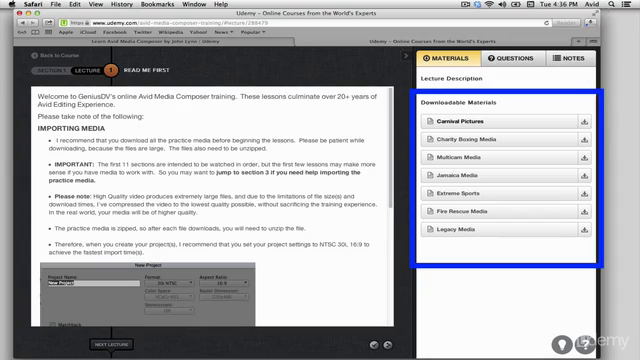Open the Jamaica Media material
Viewport: 640px width, 360px height.
(499, 176)
